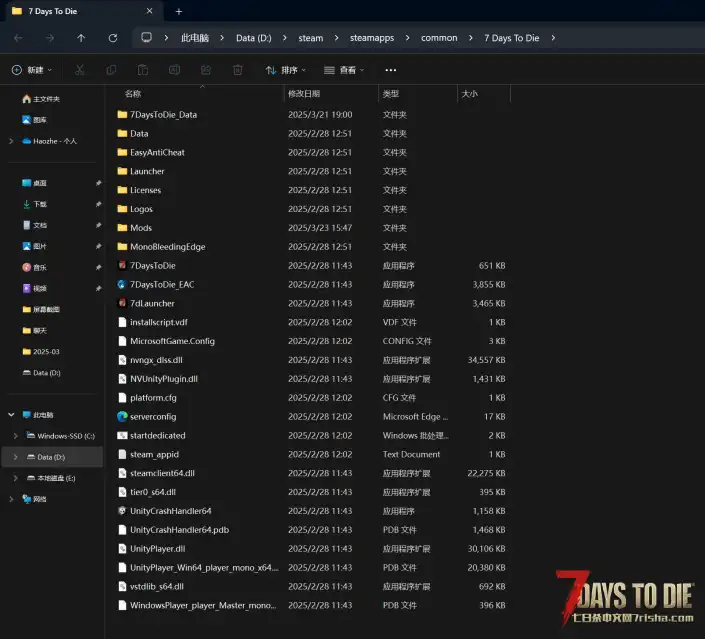705x639 pixels.
Task: Expand the Haozhe - 个人 OneDrive node
Action: [11, 141]
